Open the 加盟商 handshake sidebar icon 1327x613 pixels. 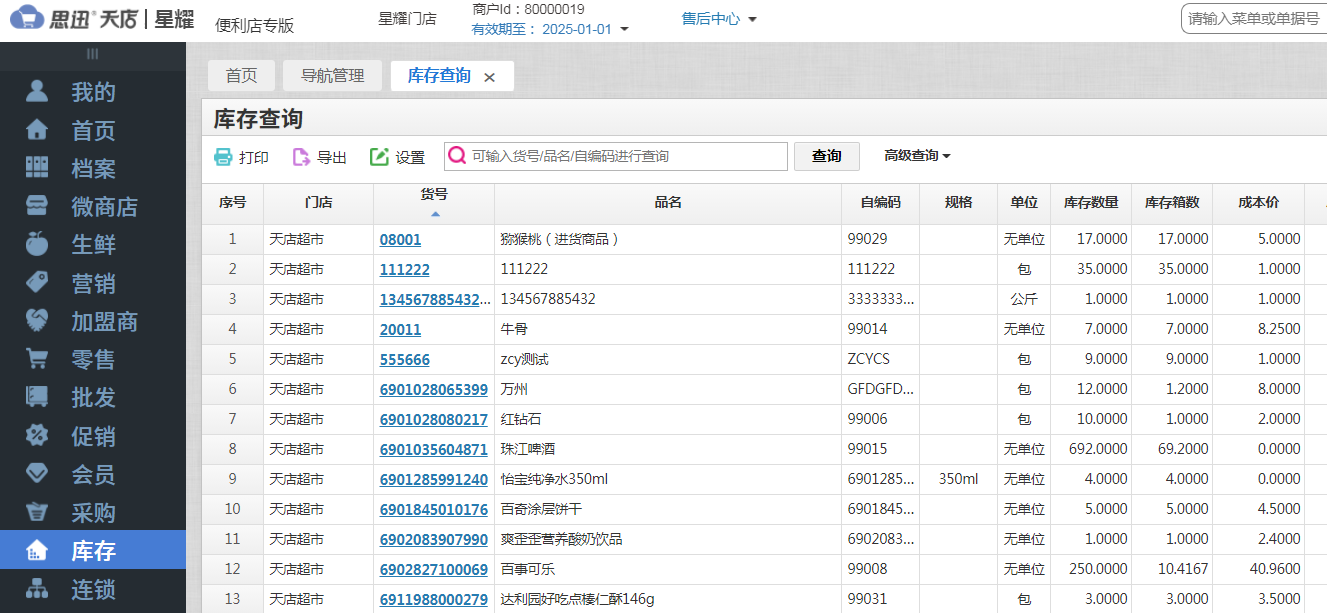point(37,321)
